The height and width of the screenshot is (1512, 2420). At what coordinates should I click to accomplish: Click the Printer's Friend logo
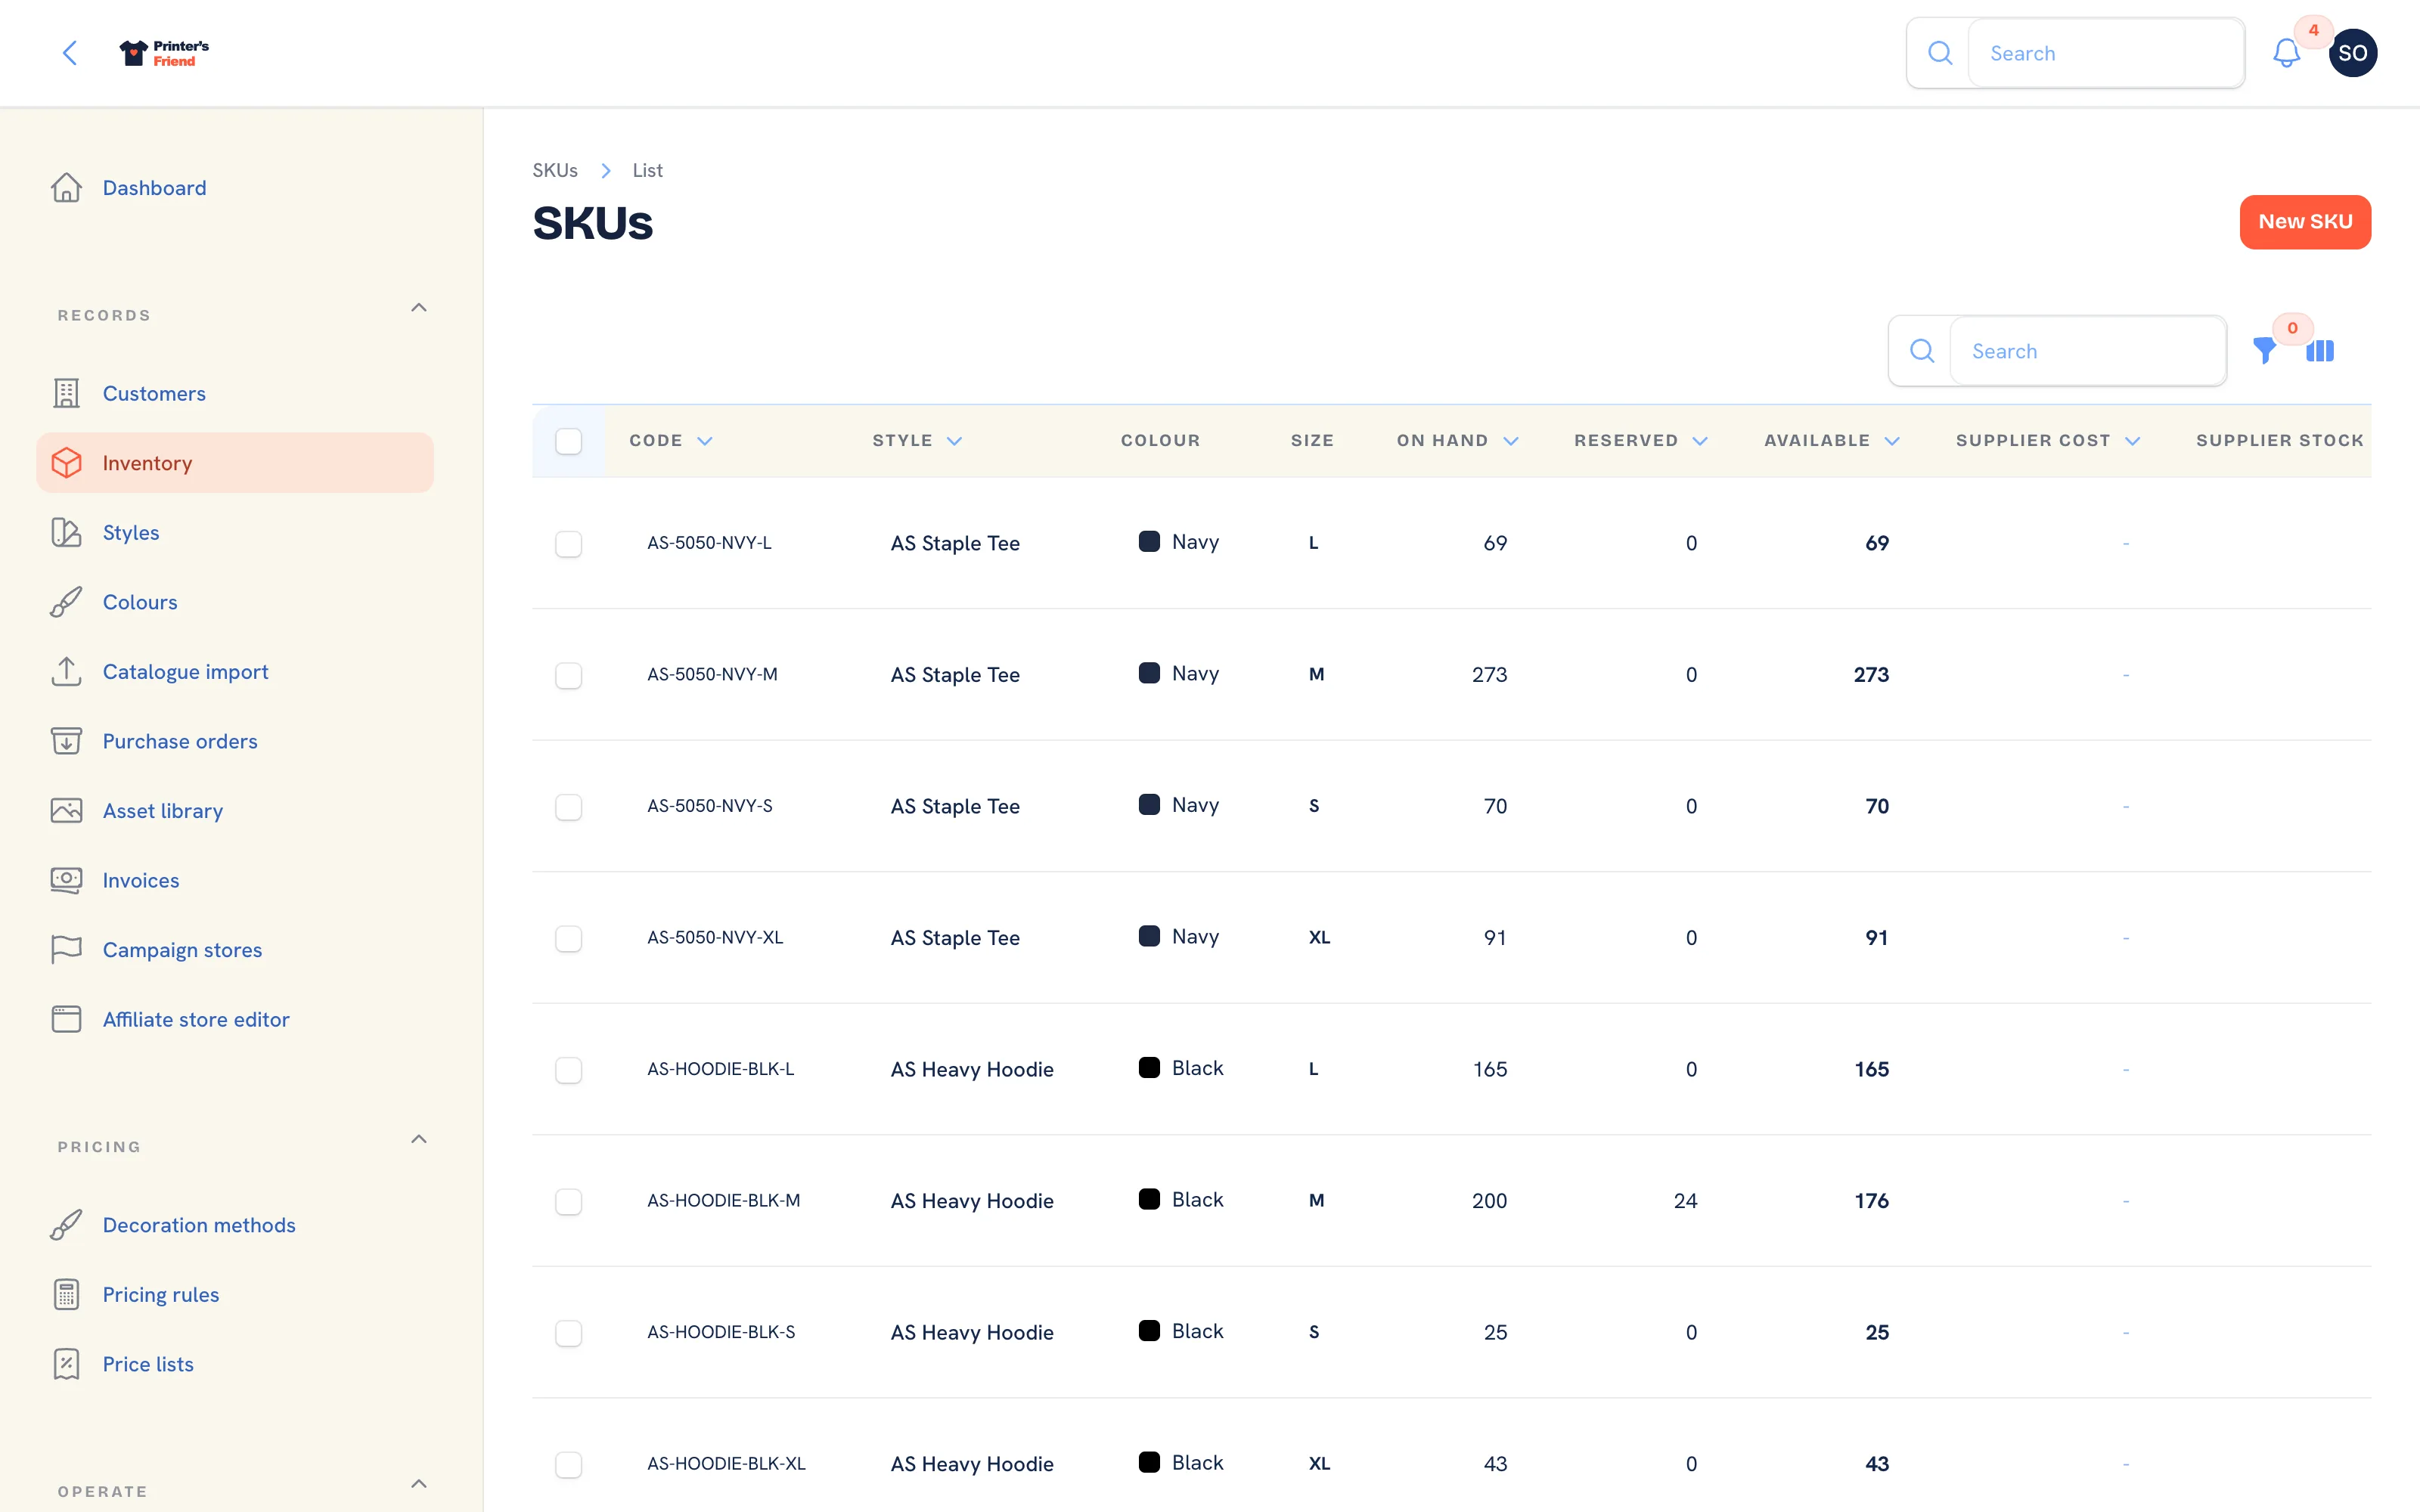[164, 53]
